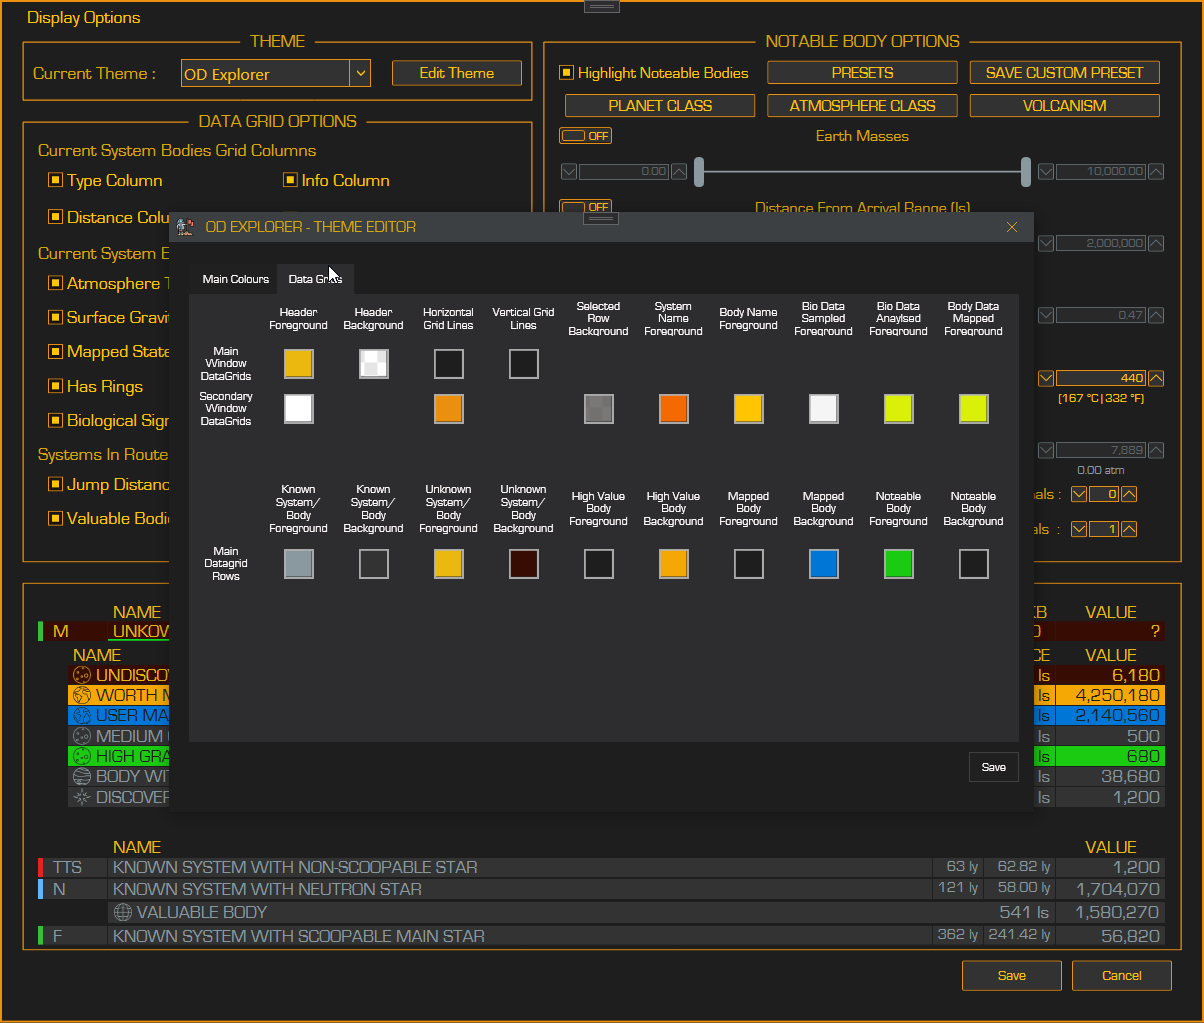Click the ringed body icon on BODY WIT row
Image resolution: width=1204 pixels, height=1023 pixels.
tap(82, 777)
